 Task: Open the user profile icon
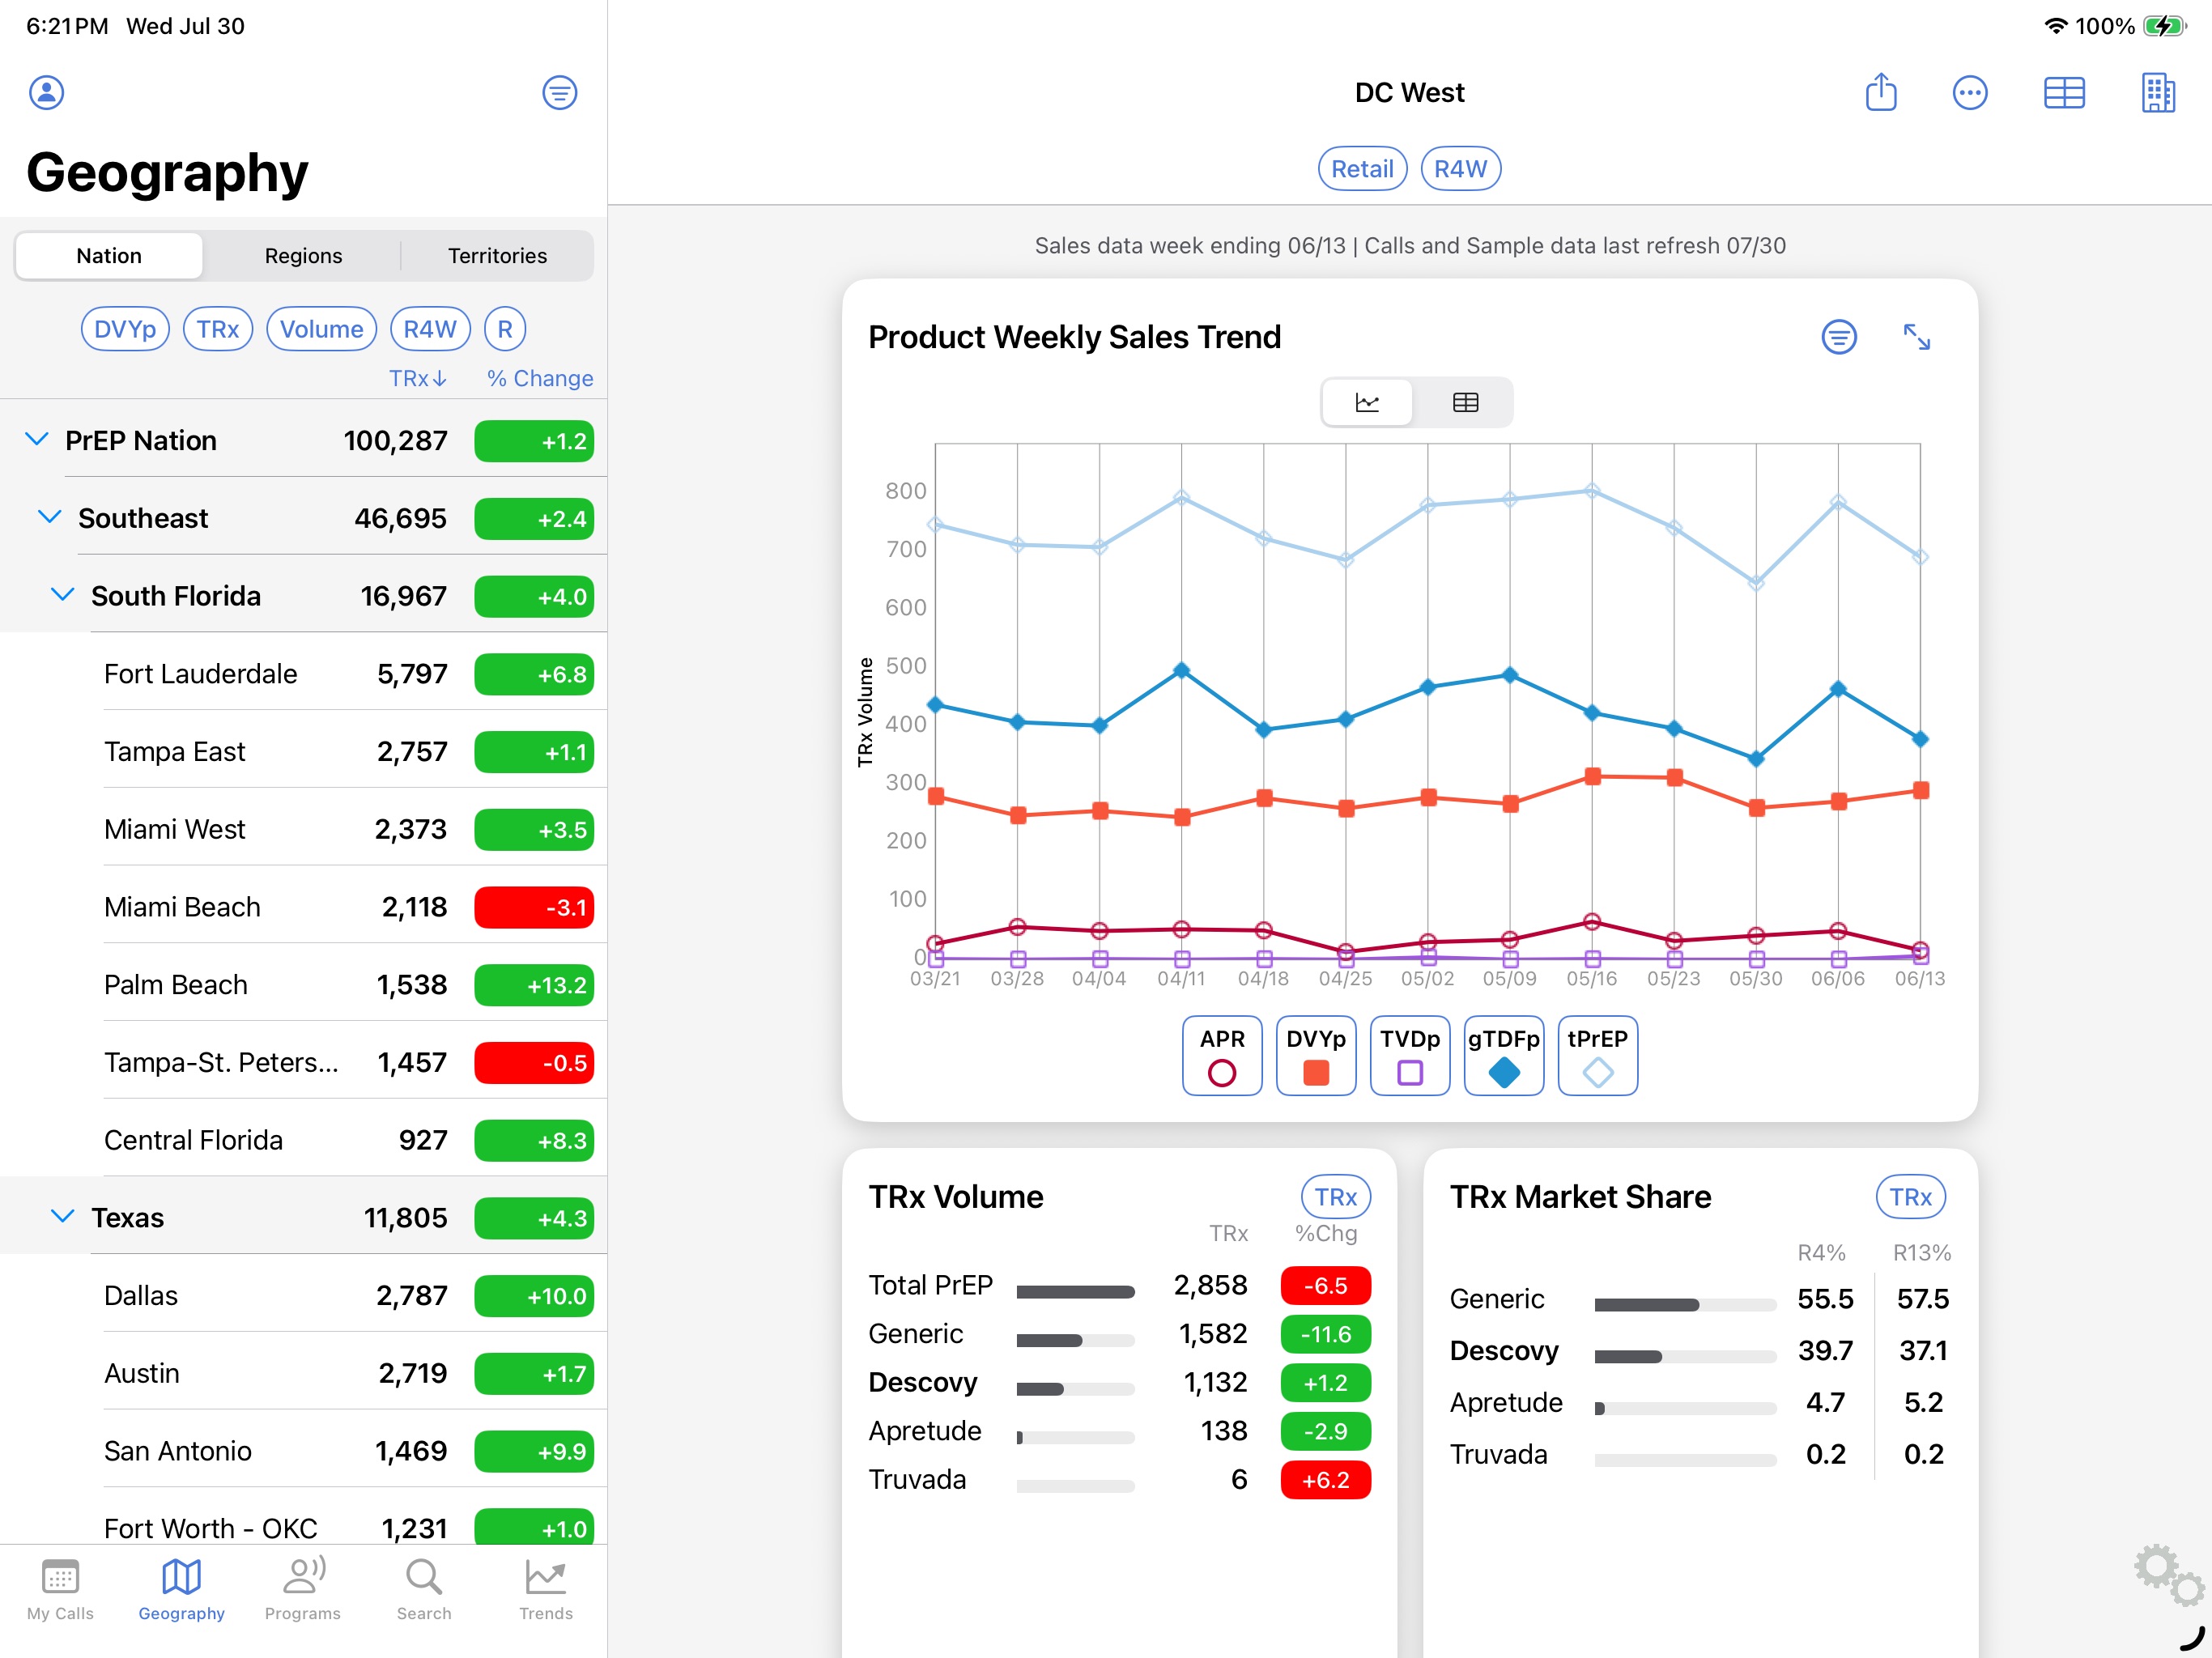(46, 92)
